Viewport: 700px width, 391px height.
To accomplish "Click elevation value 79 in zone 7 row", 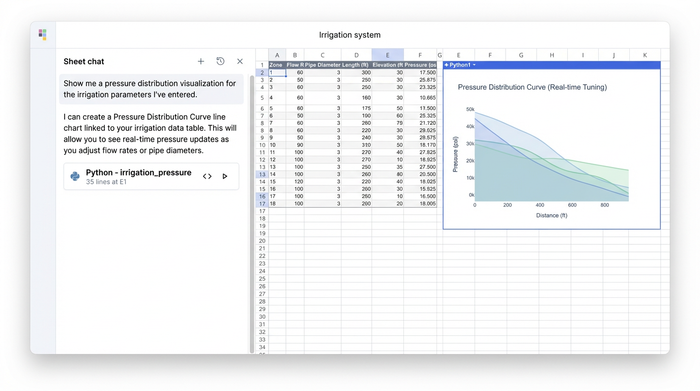I will (x=388, y=123).
